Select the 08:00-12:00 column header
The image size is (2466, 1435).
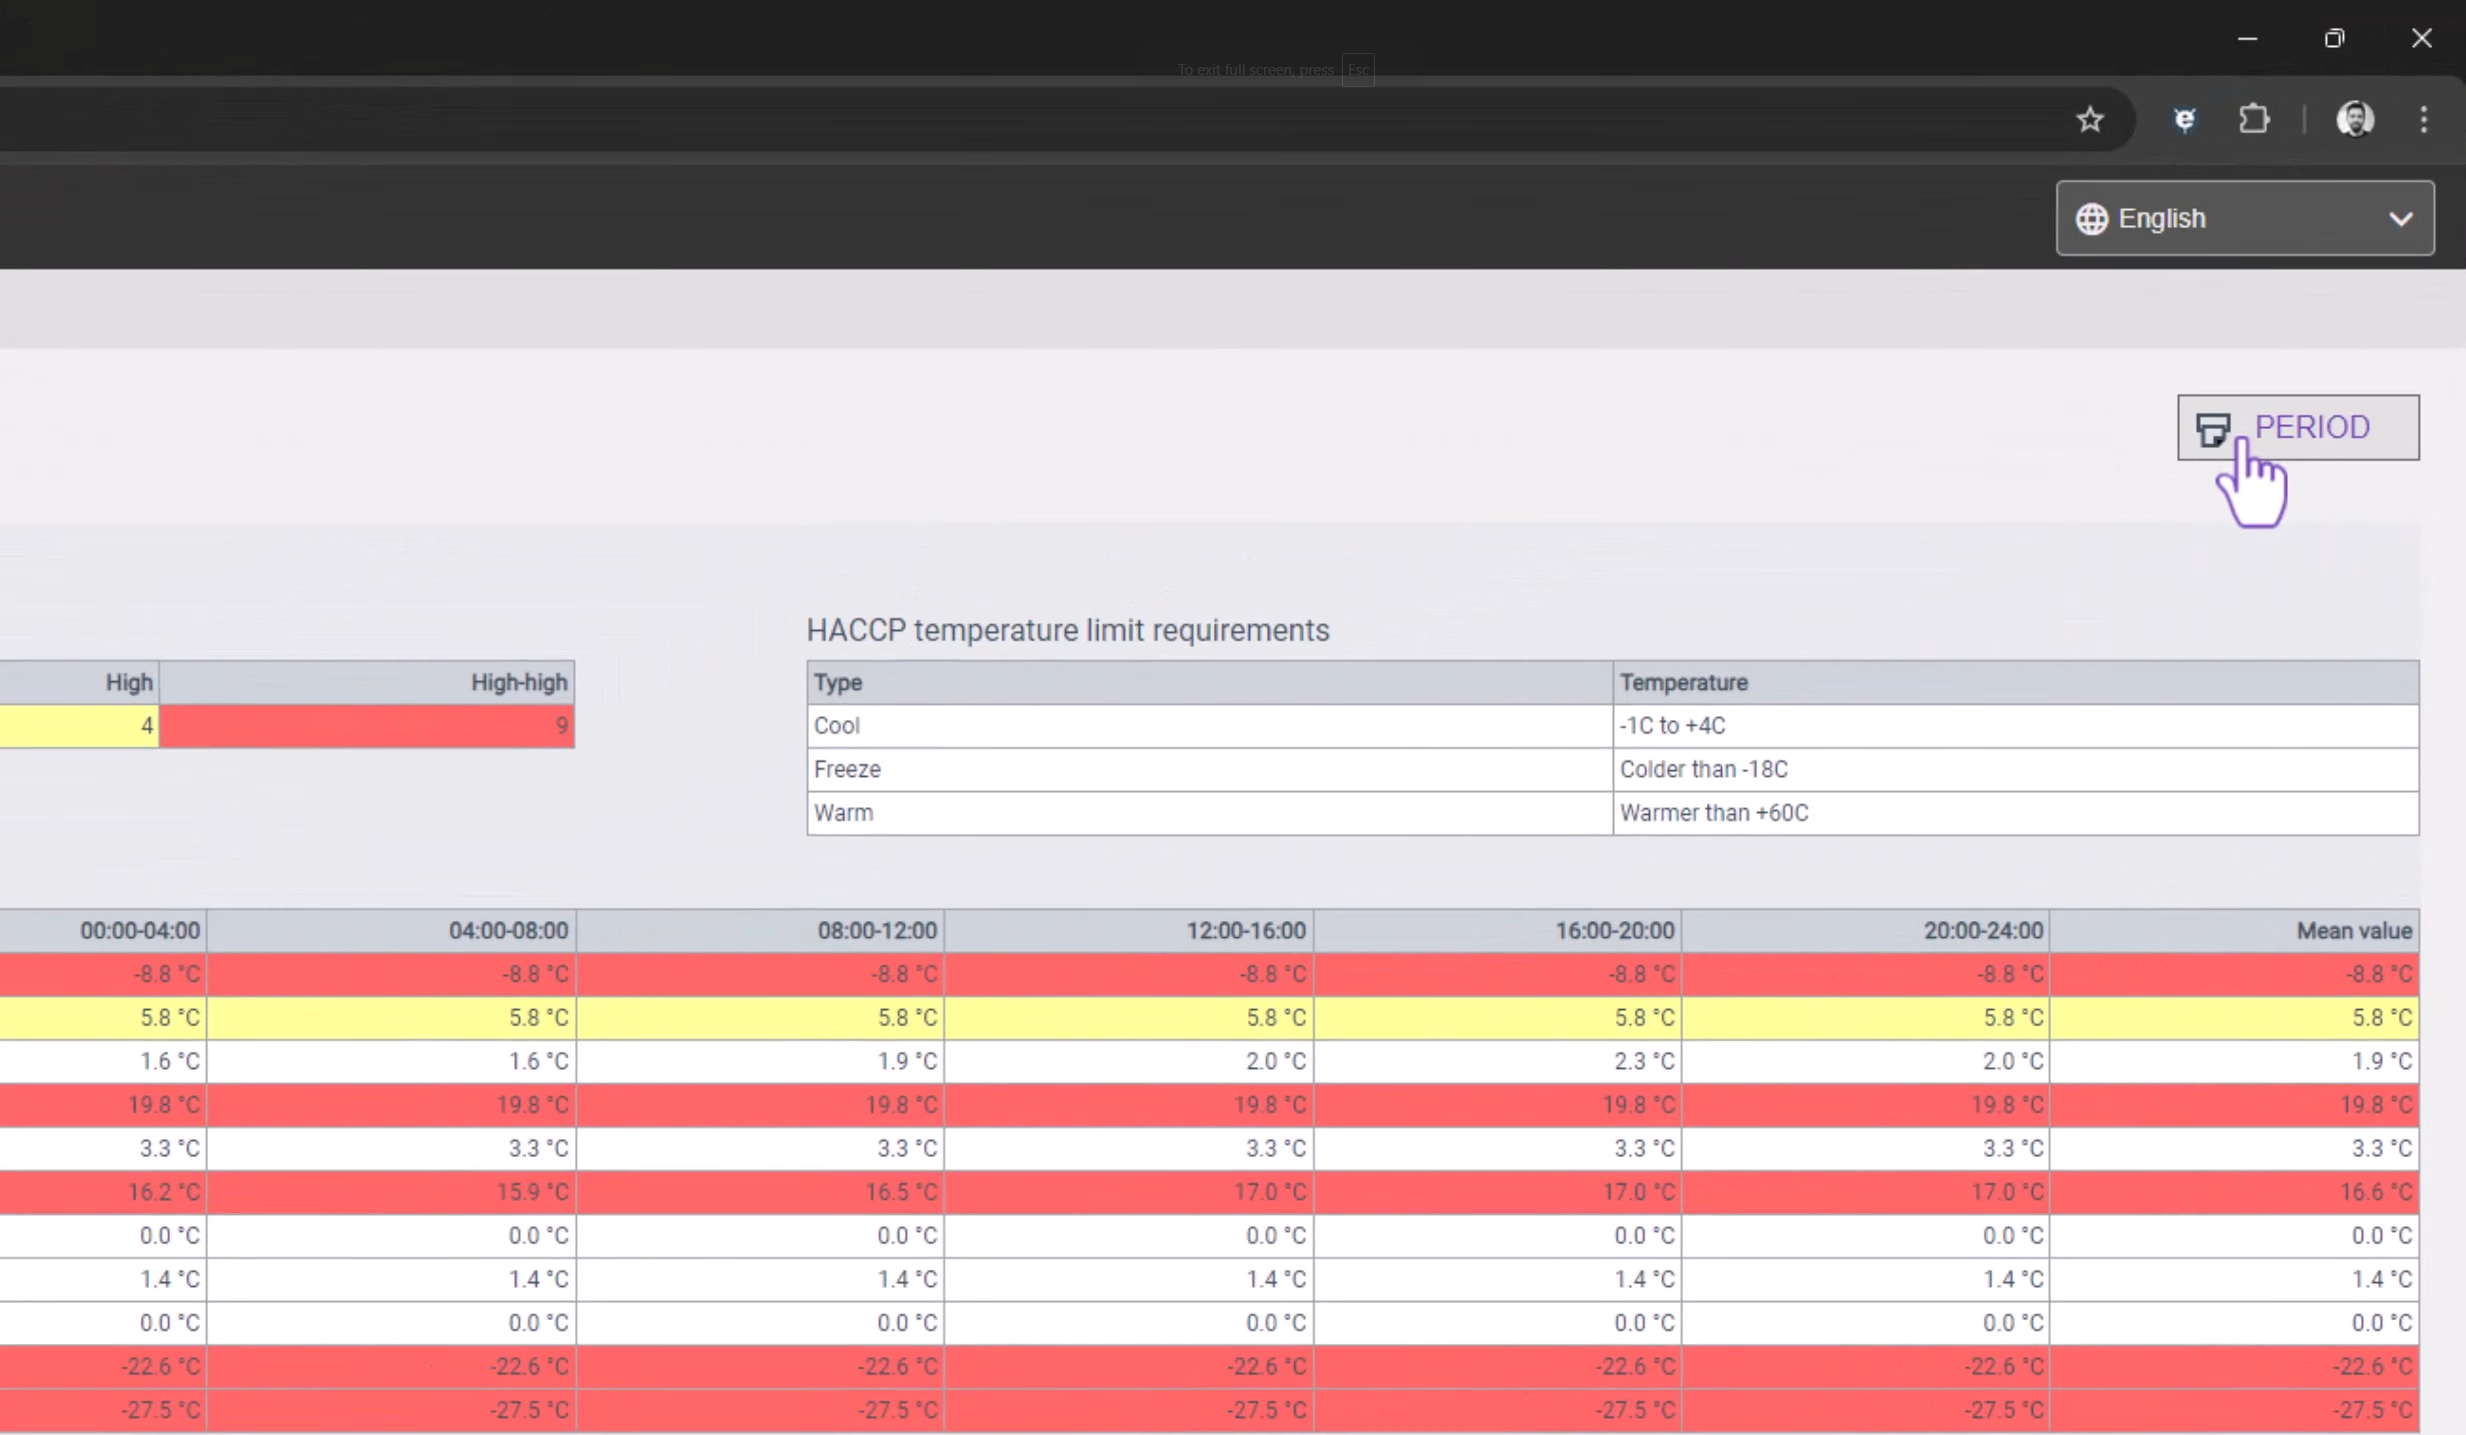760,931
